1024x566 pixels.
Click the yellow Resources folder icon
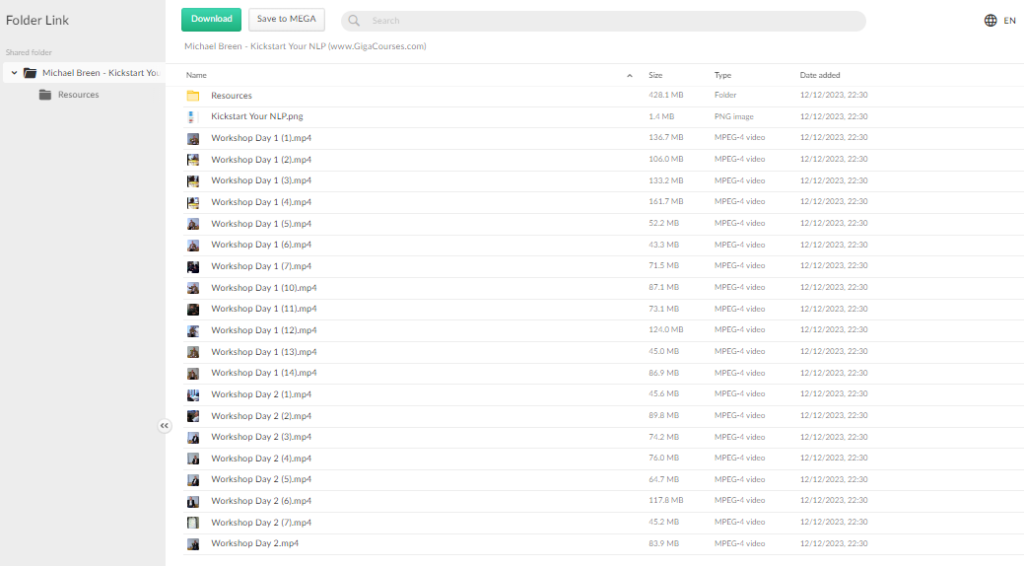[193, 96]
